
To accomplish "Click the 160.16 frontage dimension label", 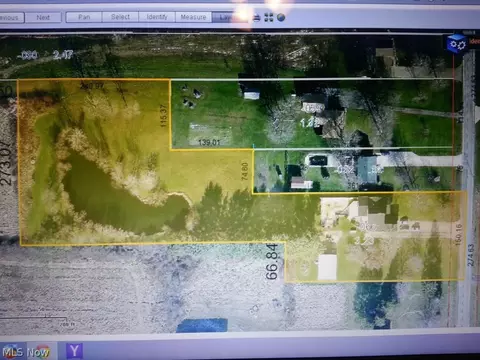I will point(459,235).
